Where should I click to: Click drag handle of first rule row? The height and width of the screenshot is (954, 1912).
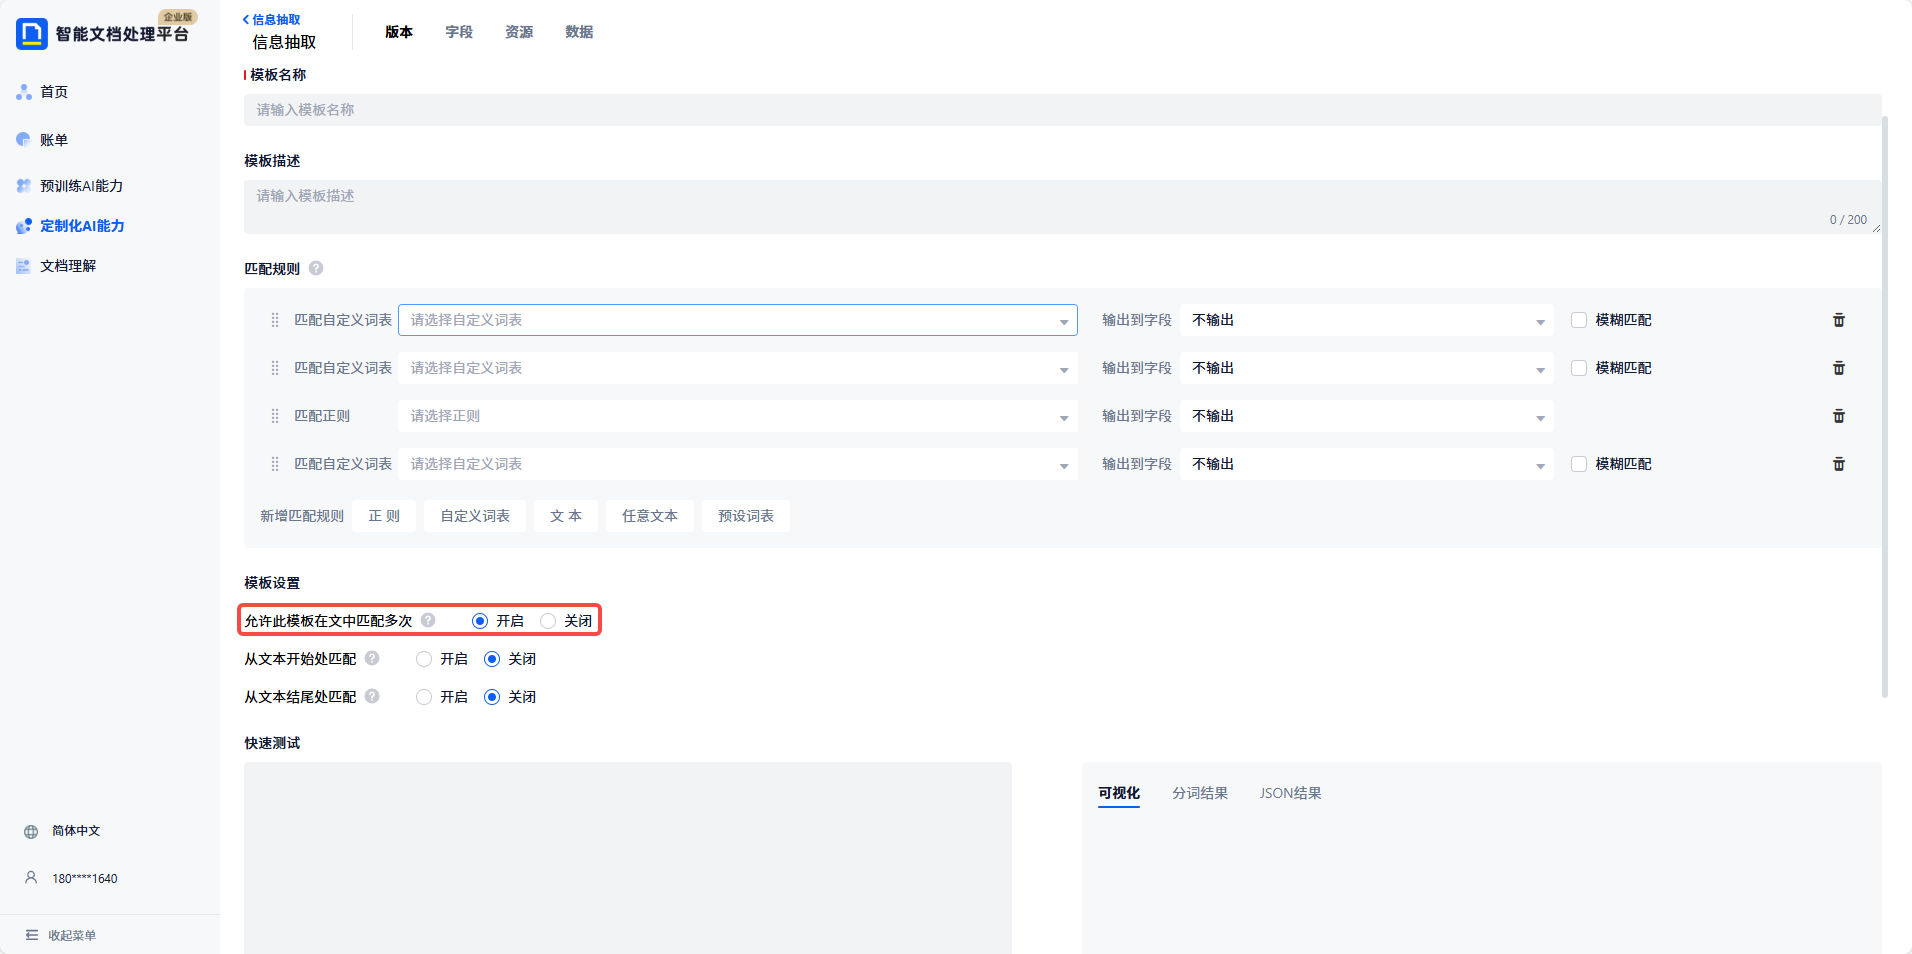pyautogui.click(x=275, y=320)
